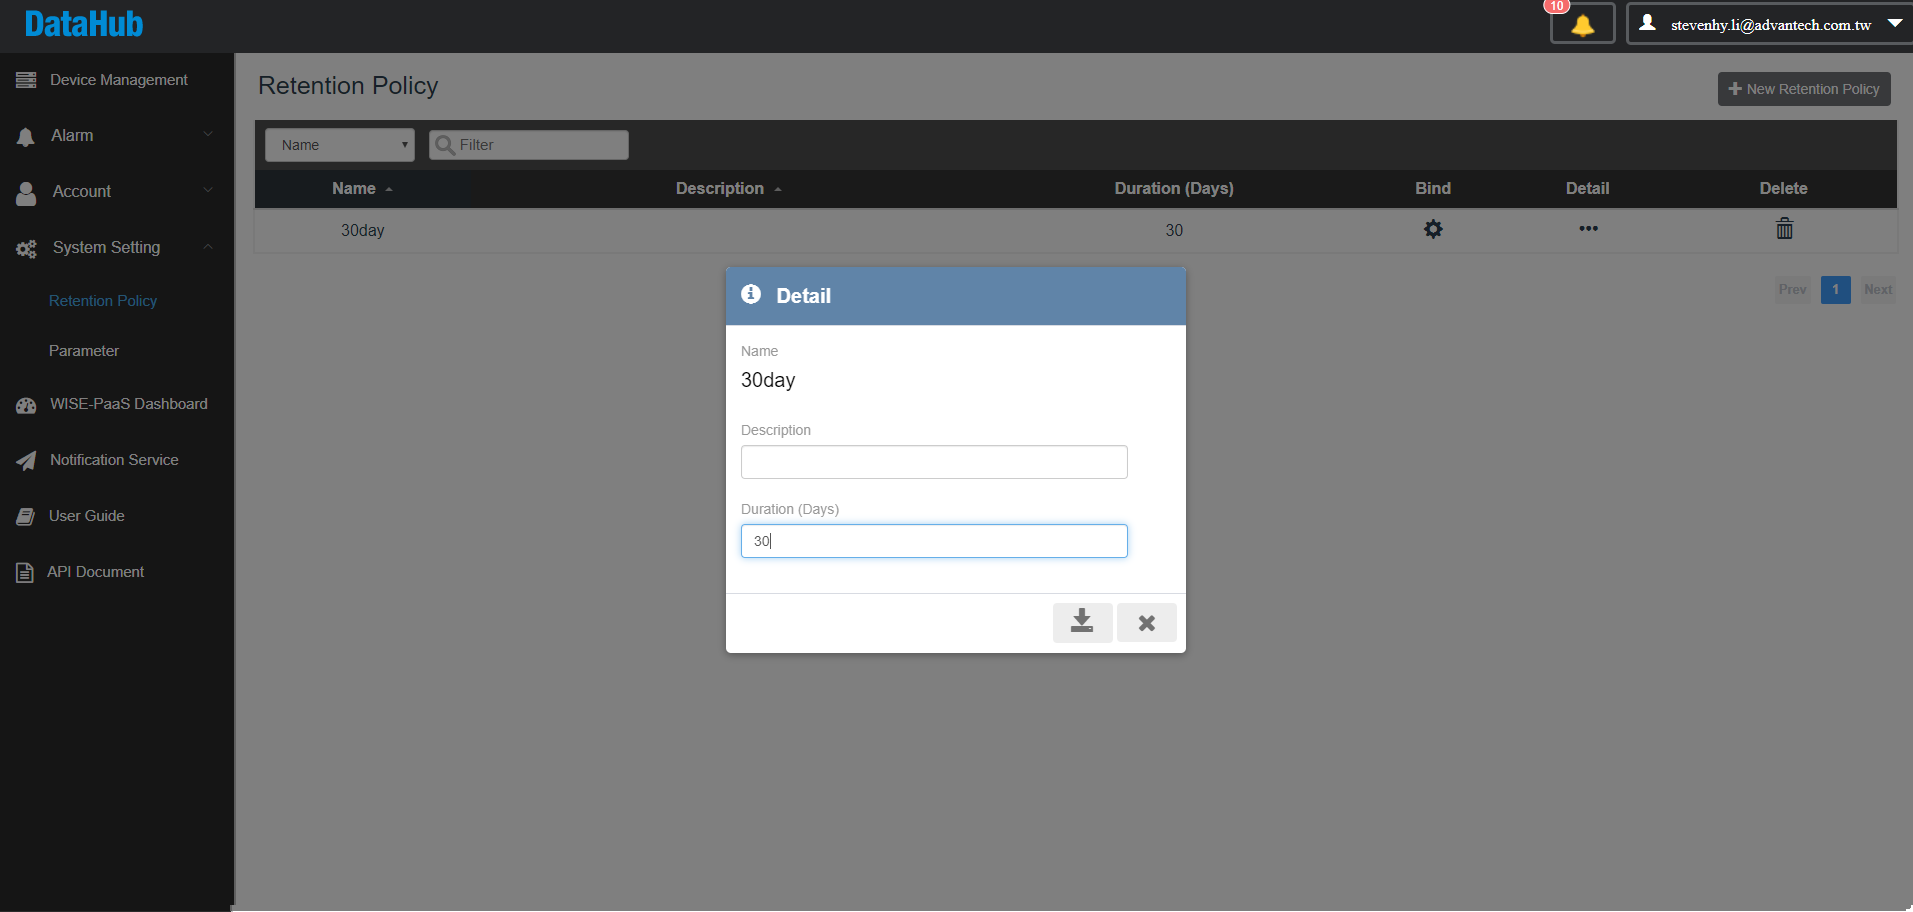The height and width of the screenshot is (912, 1913).
Task: Click the Duration (Days) column header
Action: (x=1174, y=188)
